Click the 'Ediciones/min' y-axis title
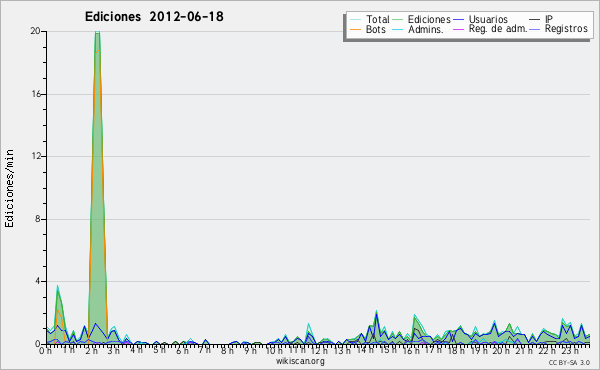Image resolution: width=600 pixels, height=370 pixels. pos(9,188)
